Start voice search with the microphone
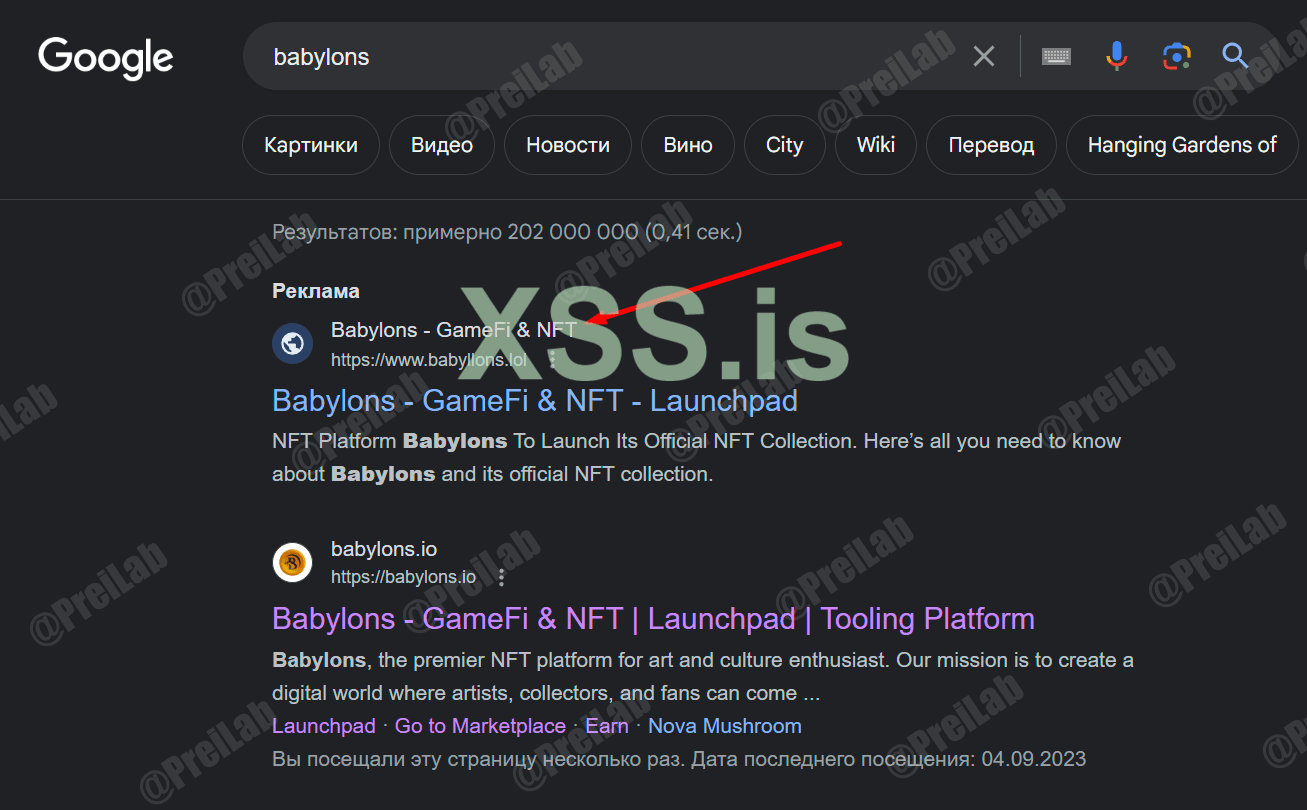1307x810 pixels. [1116, 57]
